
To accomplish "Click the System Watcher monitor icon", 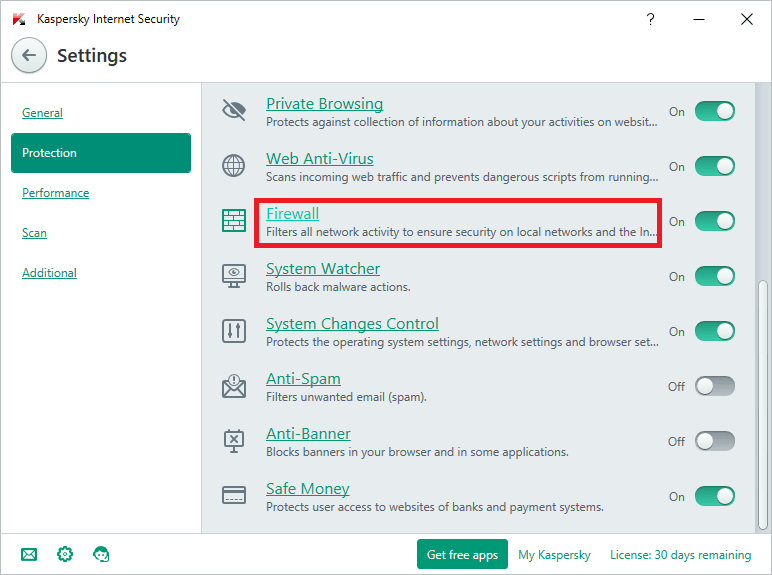I will click(234, 276).
